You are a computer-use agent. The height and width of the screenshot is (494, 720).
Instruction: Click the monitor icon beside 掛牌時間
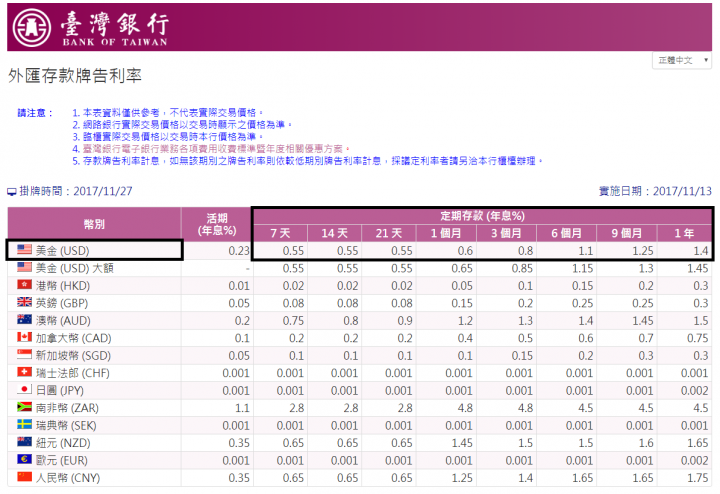pos(12,190)
